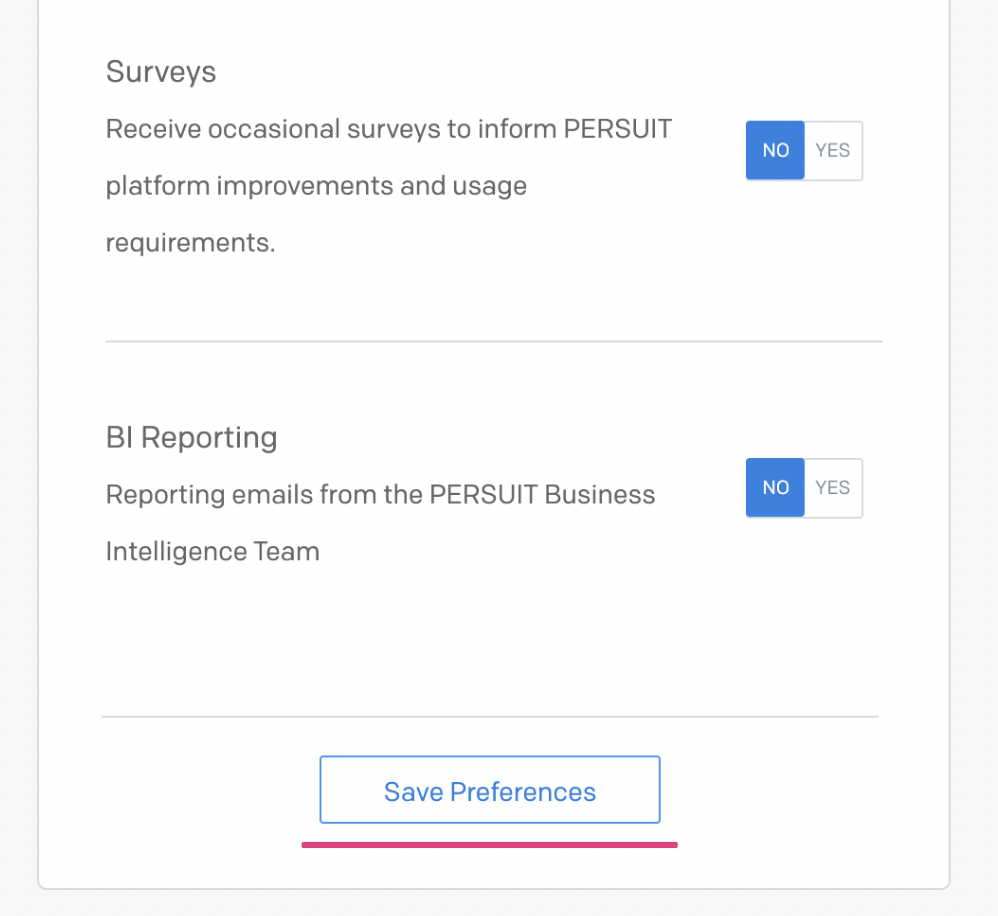Viewport: 998px width, 916px height.
Task: Click the 'Receive occasional surveys to inform PERSUIT' line
Action: coord(389,129)
